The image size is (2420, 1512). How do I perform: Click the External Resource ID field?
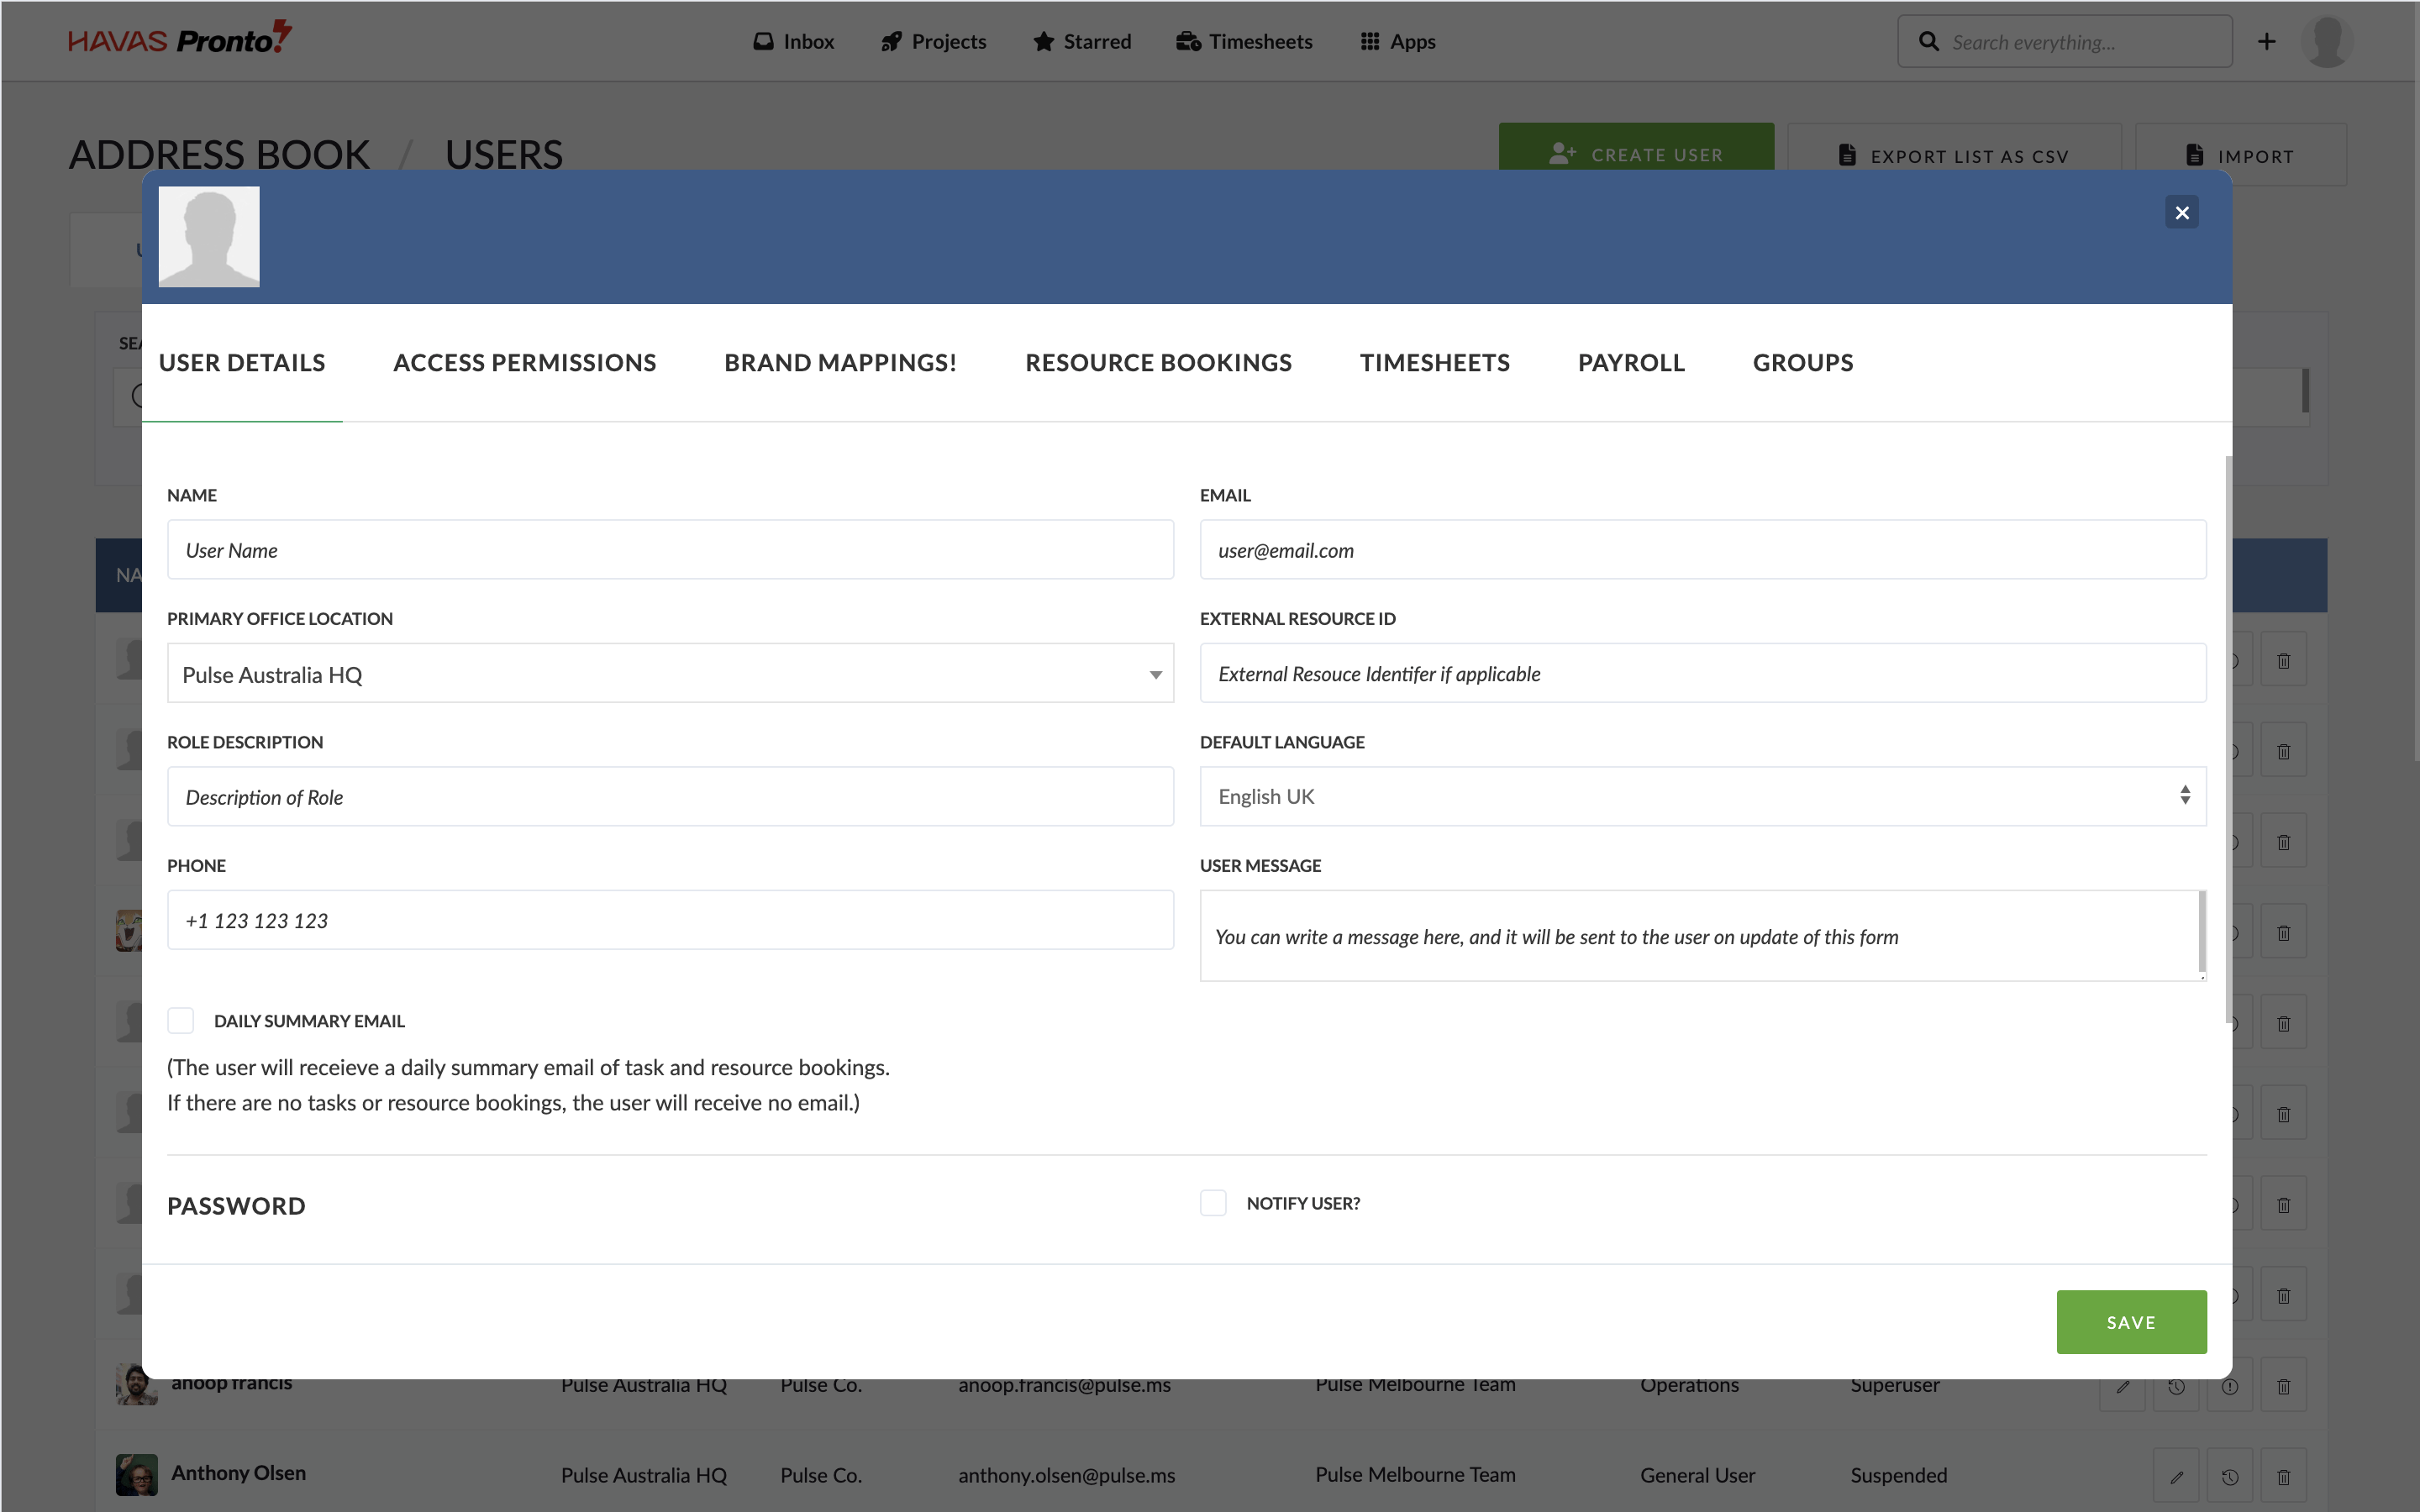(1702, 673)
